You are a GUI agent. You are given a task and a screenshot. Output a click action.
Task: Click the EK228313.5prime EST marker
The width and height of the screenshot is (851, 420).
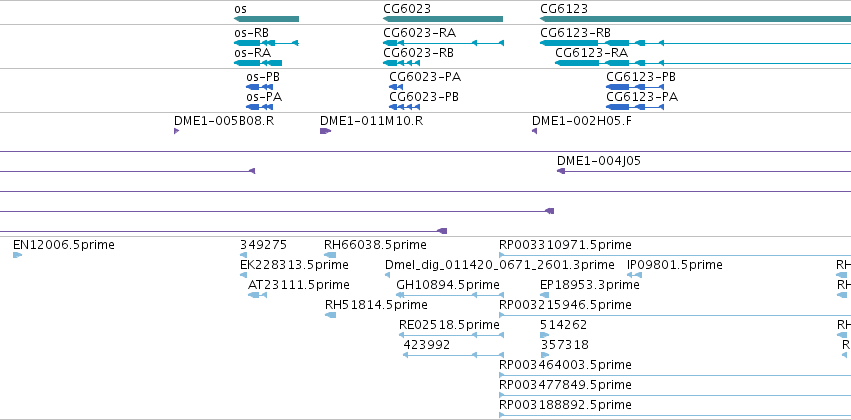(x=243, y=275)
